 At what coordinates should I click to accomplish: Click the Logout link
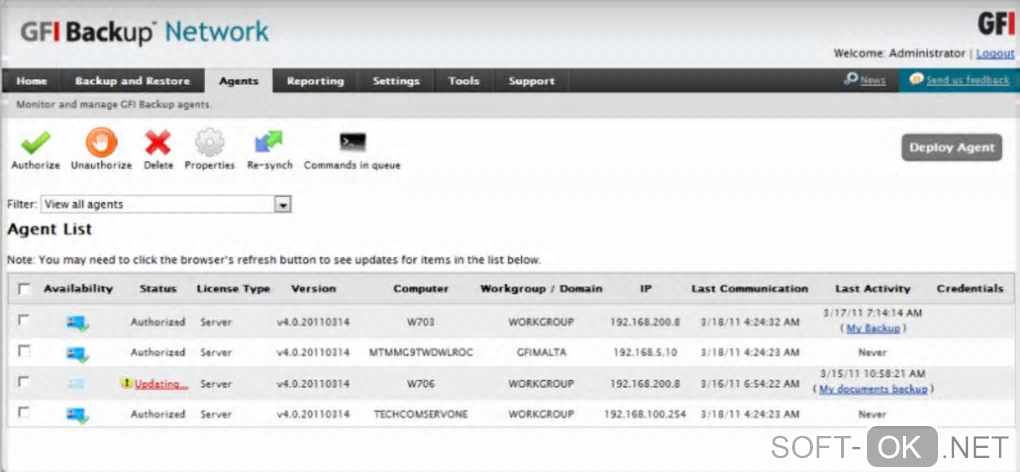pyautogui.click(x=995, y=53)
